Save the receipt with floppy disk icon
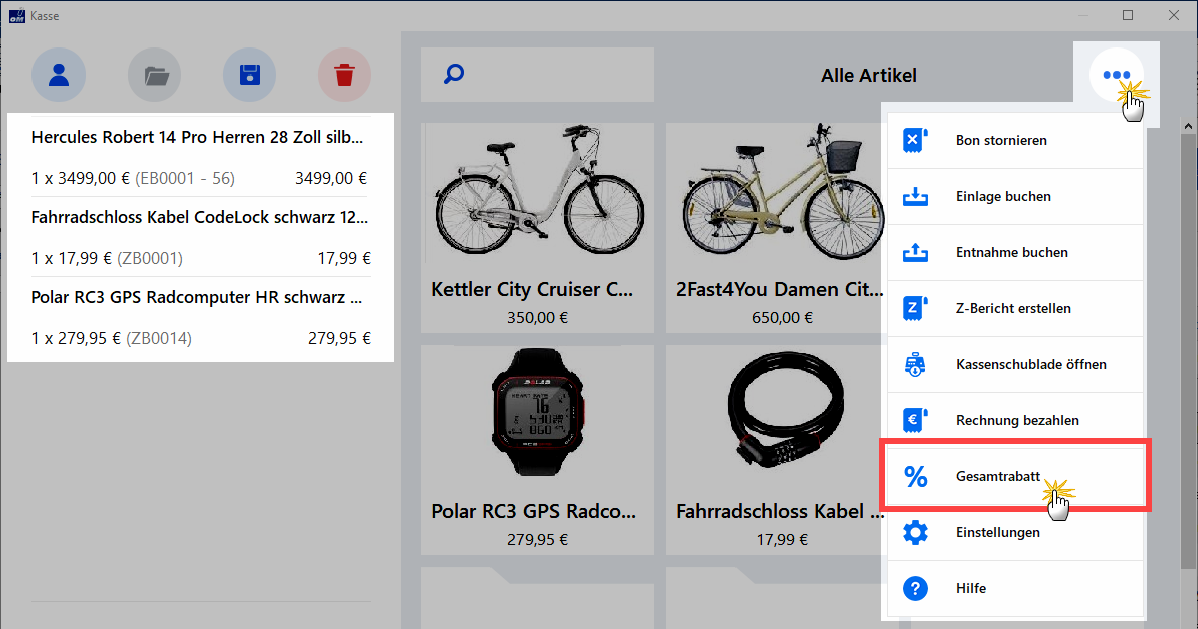The image size is (1198, 629). pos(250,75)
